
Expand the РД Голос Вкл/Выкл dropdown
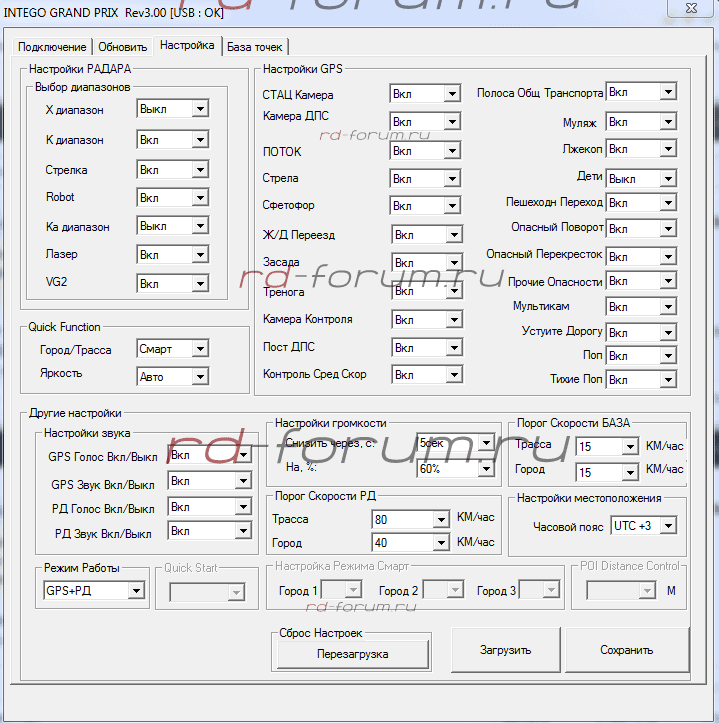pos(210,507)
